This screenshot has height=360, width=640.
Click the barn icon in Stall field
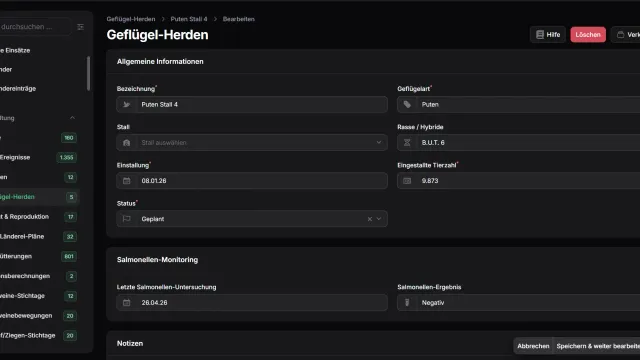127,143
